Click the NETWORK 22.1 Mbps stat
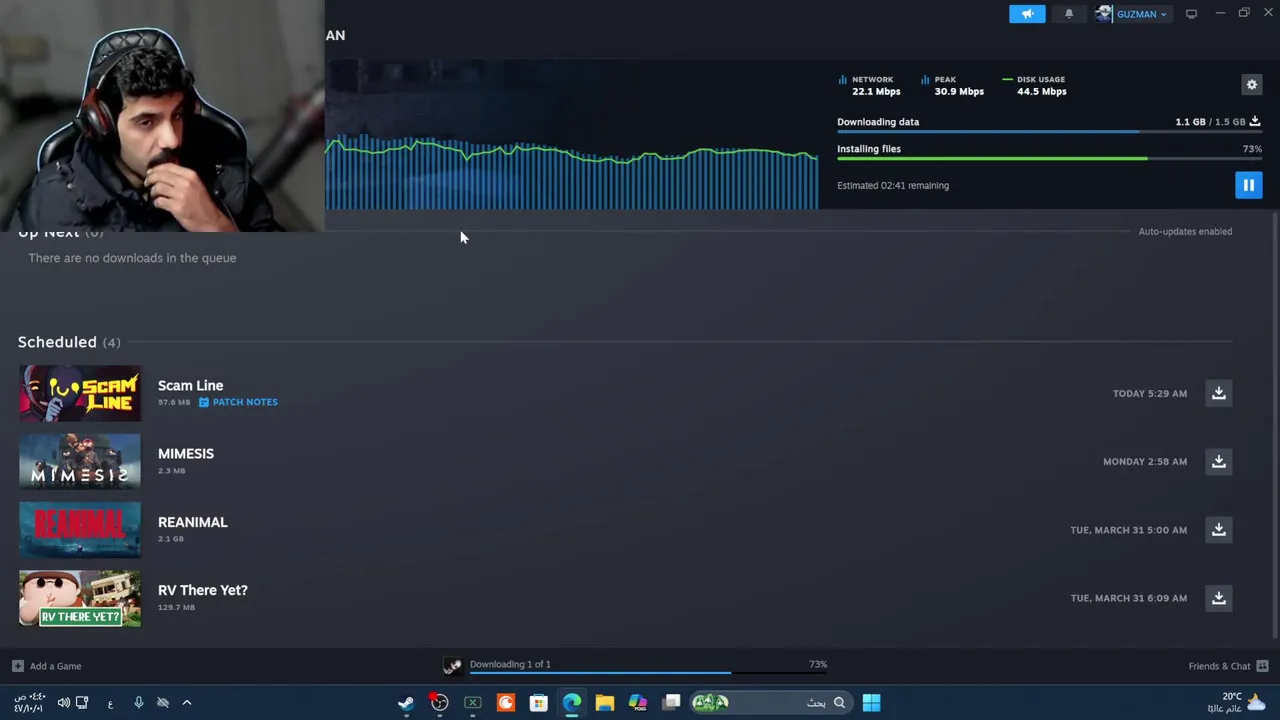The height and width of the screenshot is (720, 1280). point(869,85)
